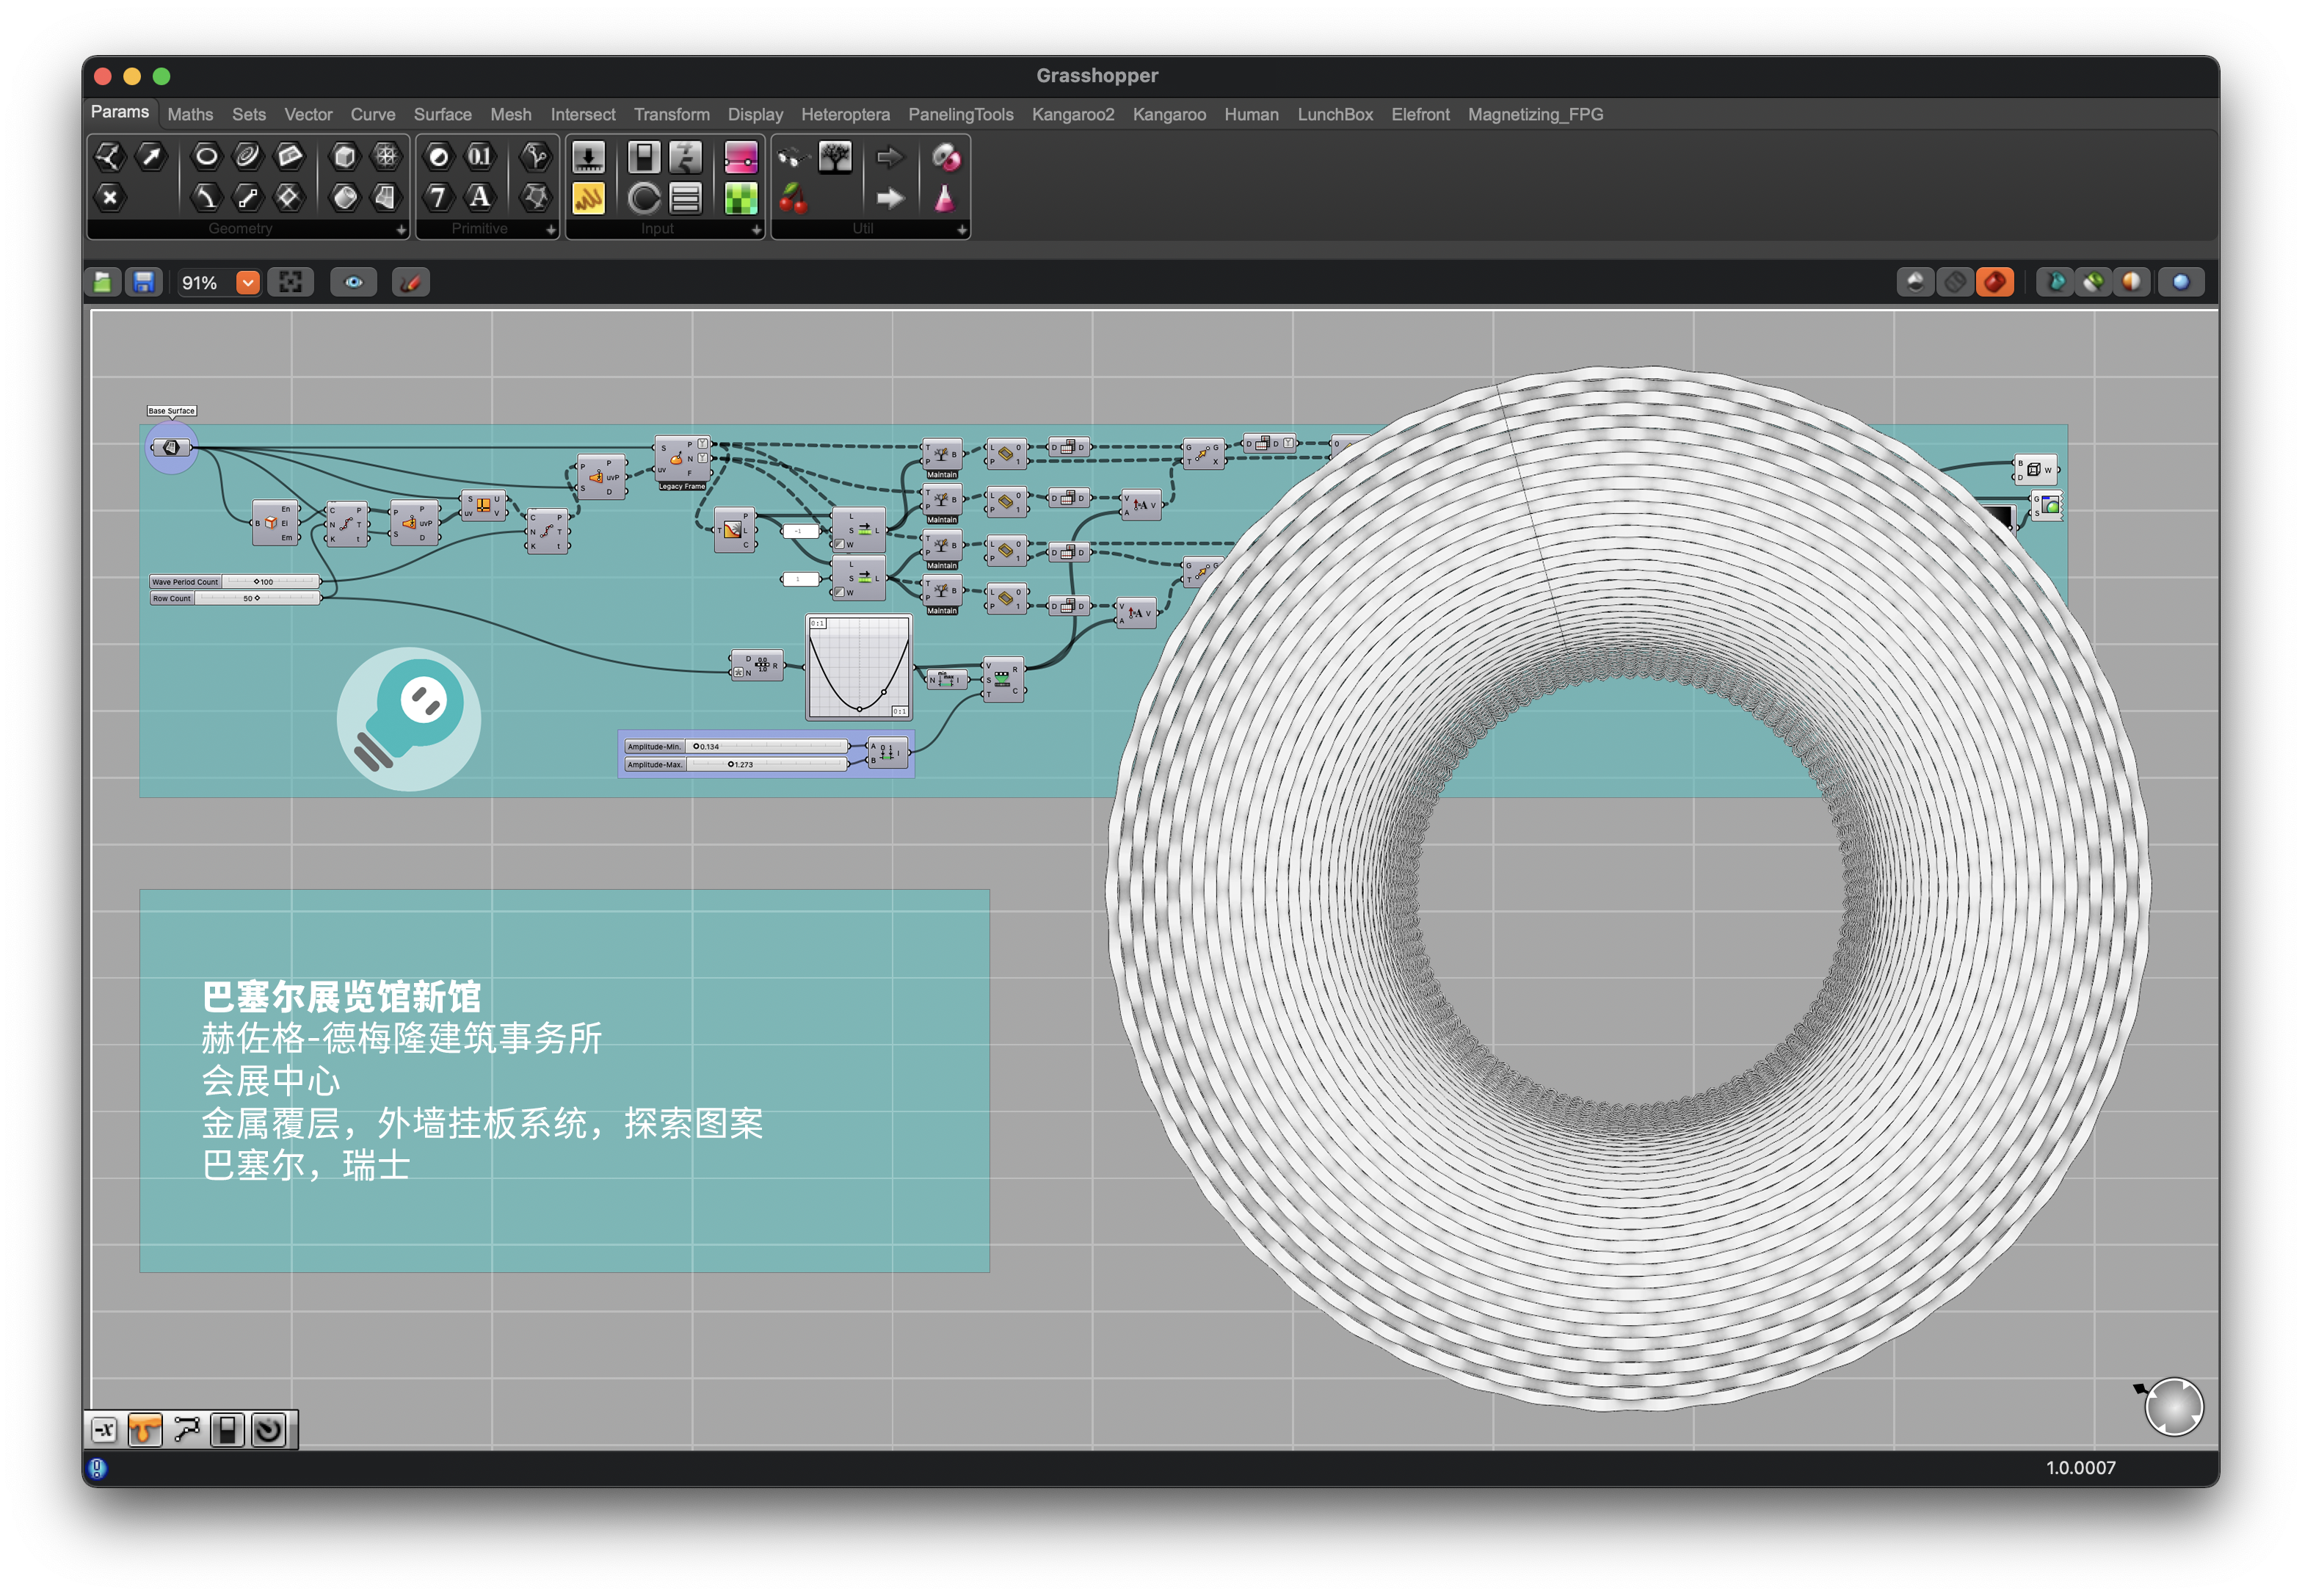Viewport: 2302px width, 1596px height.
Task: Click the Boolean Toggle input icon
Action: (x=643, y=157)
